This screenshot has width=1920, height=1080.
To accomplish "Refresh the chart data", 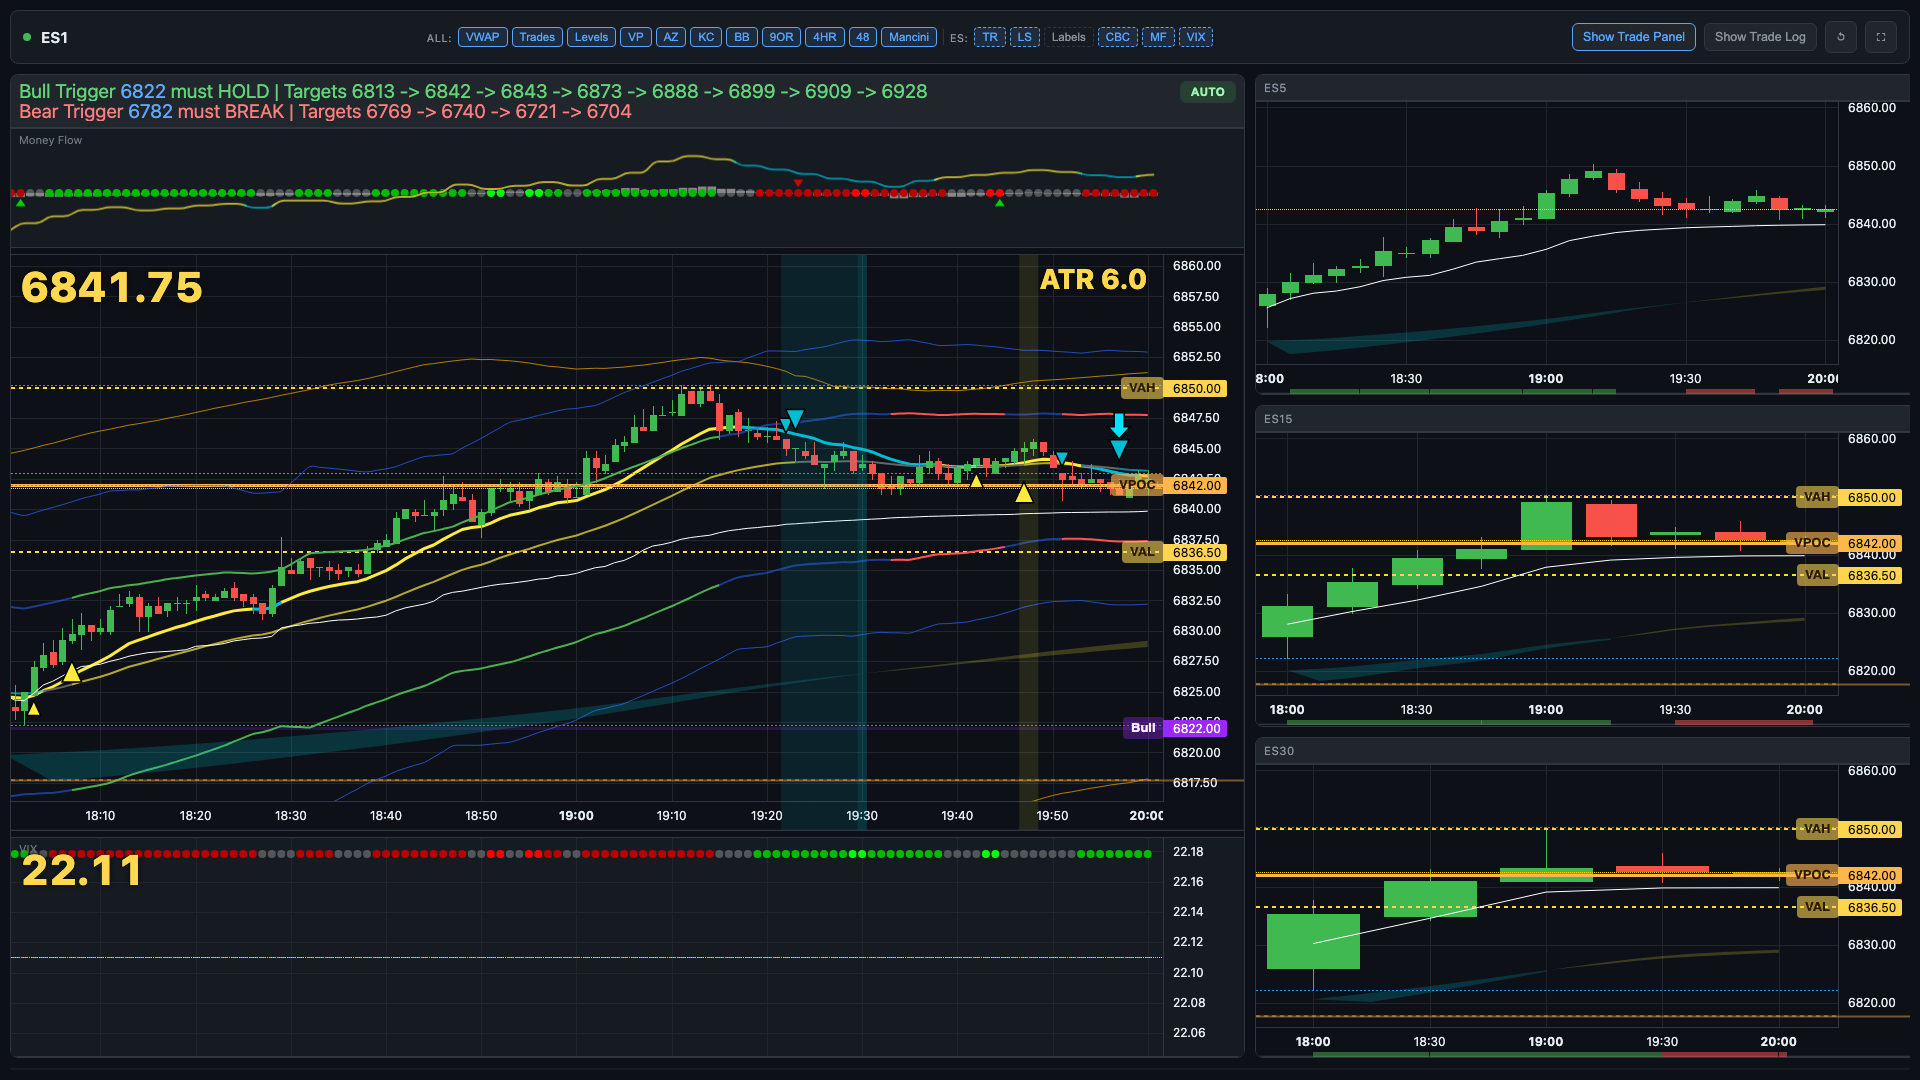I will pos(1841,36).
